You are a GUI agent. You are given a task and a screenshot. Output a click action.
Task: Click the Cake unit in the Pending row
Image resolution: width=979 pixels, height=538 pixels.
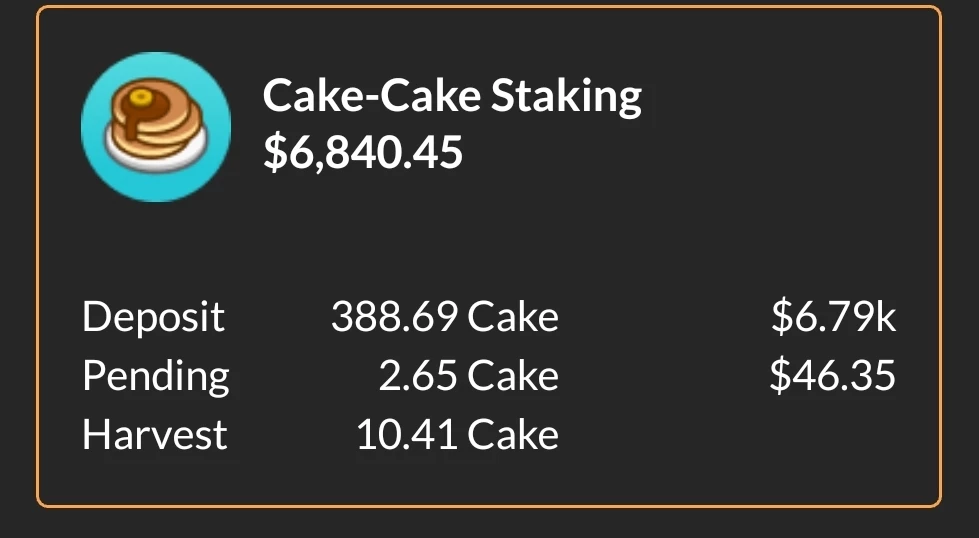[513, 376]
